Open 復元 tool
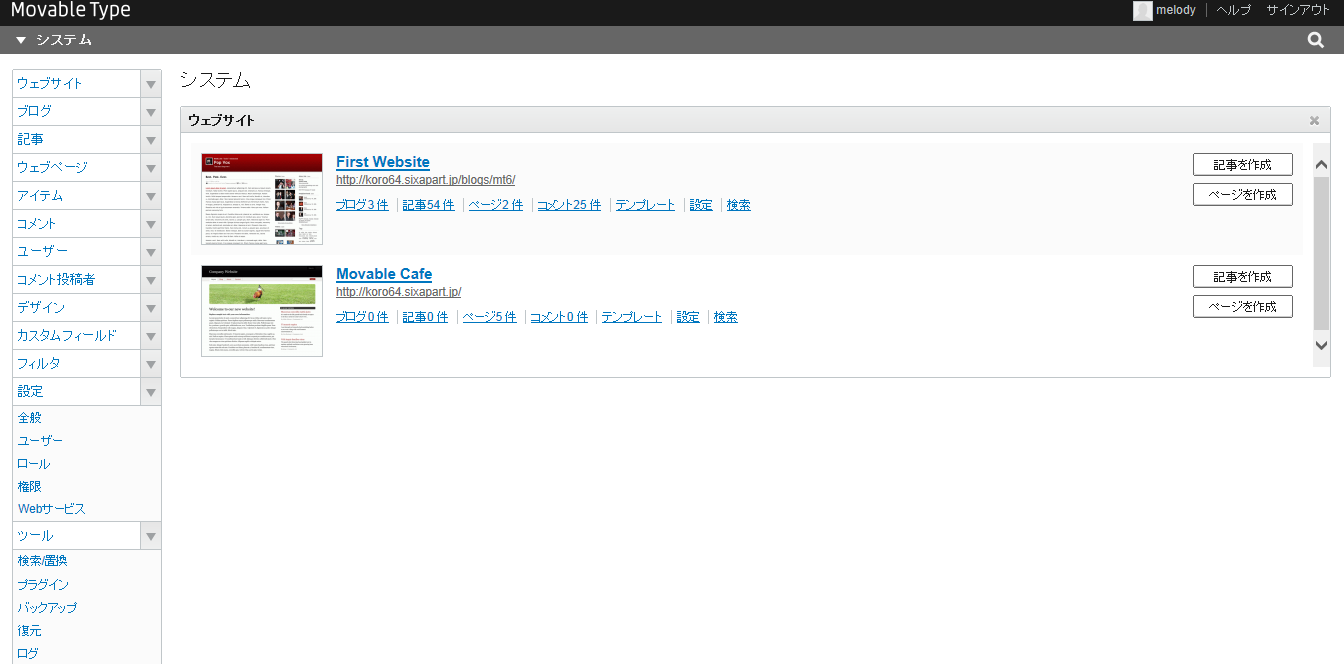Image resolution: width=1344 pixels, height=664 pixels. point(30,631)
